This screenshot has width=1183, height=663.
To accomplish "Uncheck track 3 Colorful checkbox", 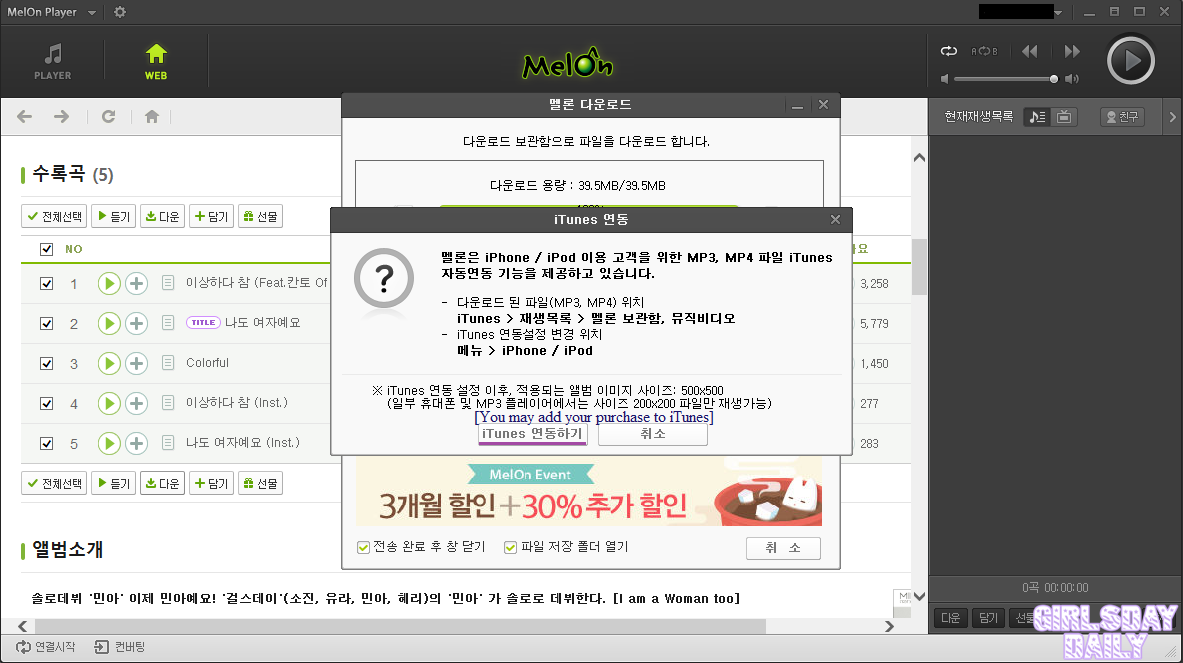I will [x=46, y=364].
